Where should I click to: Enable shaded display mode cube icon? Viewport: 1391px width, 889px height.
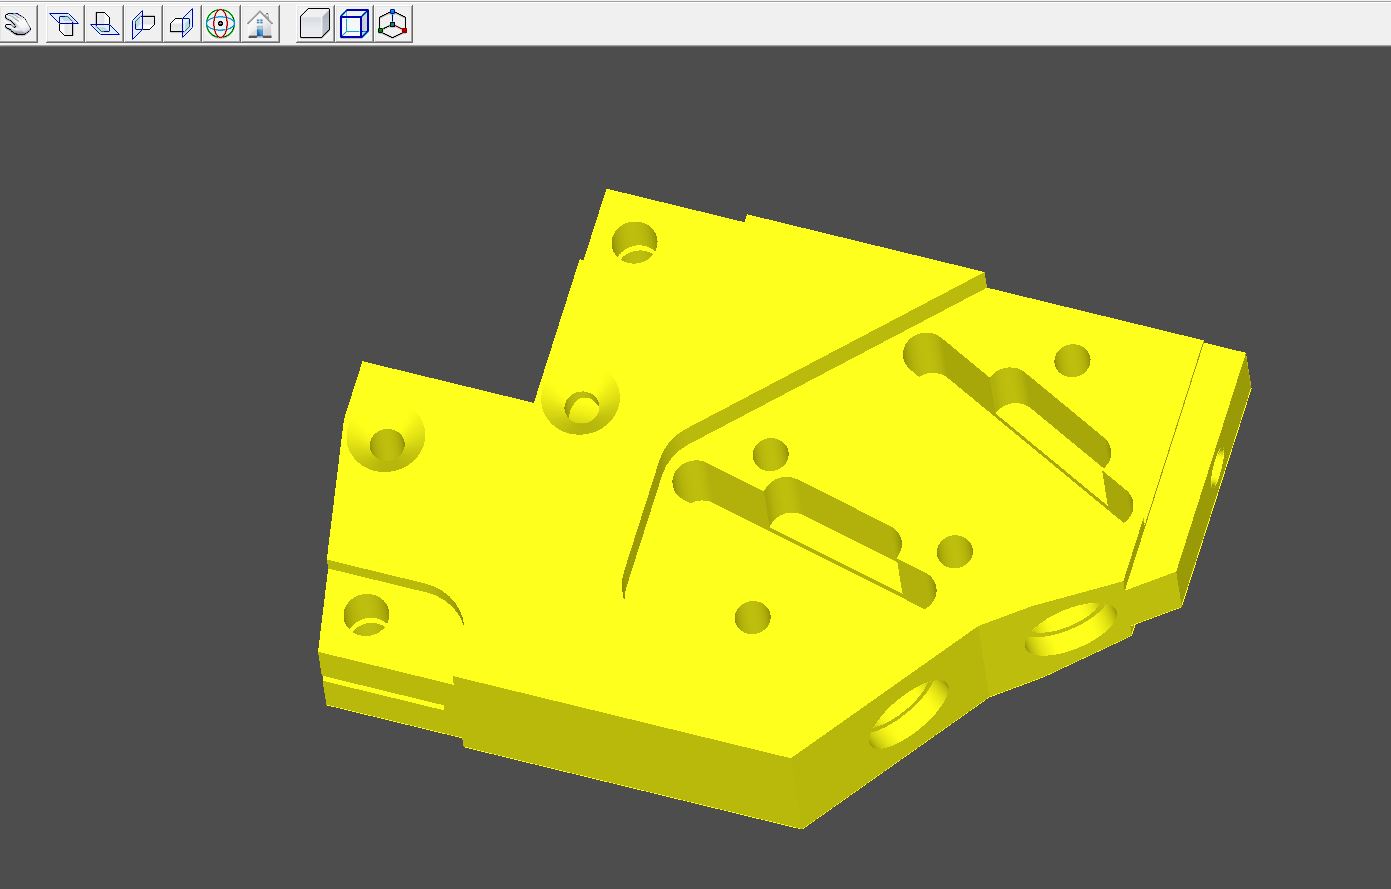[314, 25]
